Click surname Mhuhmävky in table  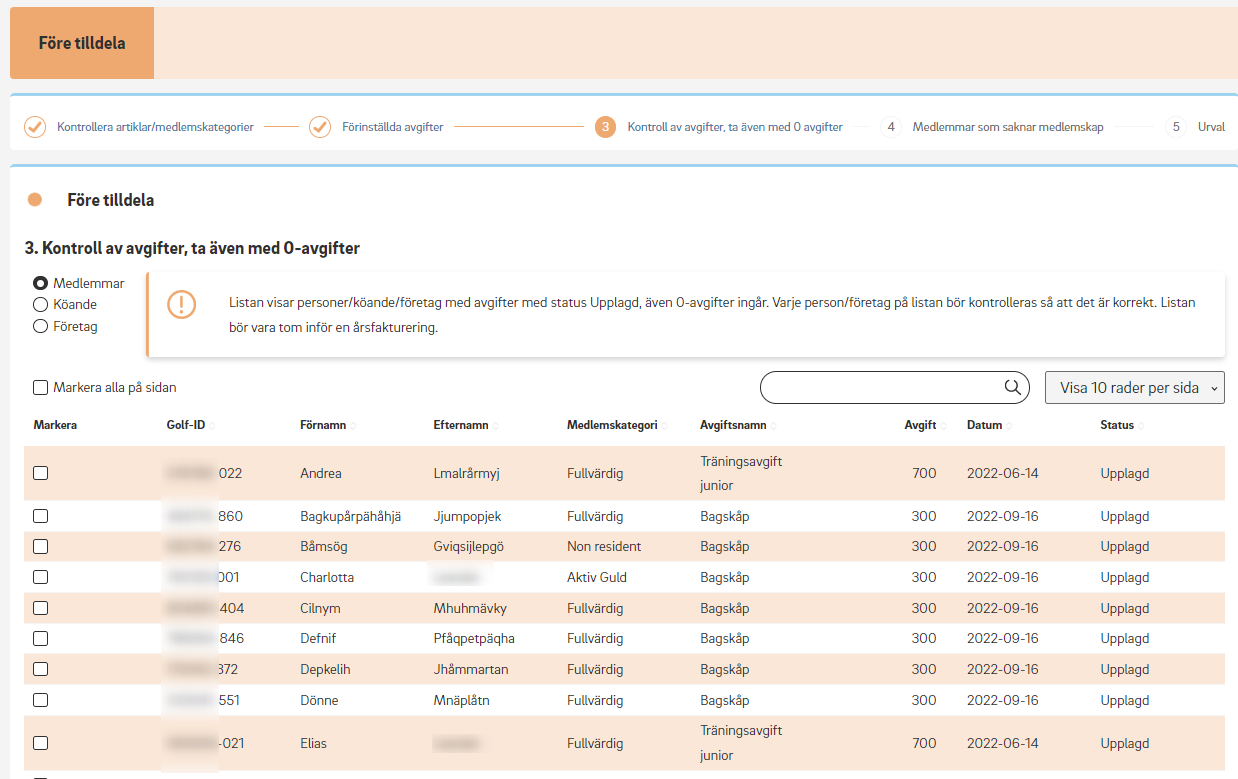tap(470, 608)
